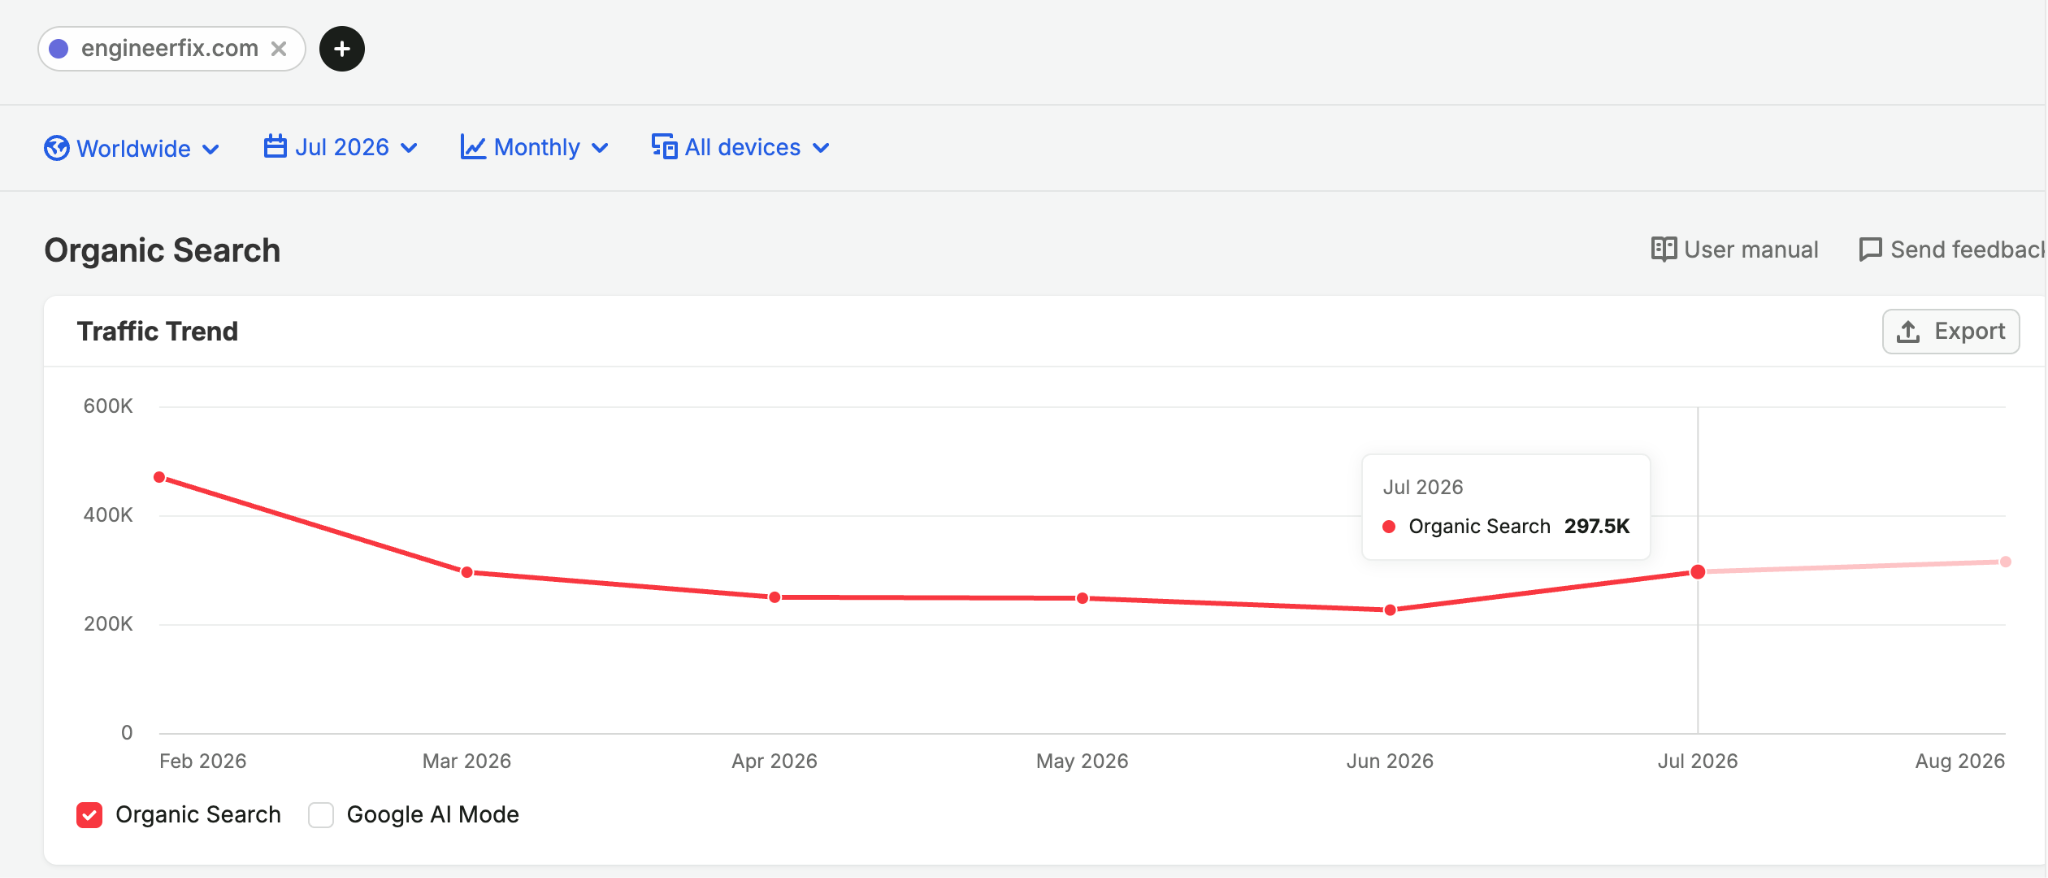
Task: Click the speech bubble feedback icon
Action: 1870,249
